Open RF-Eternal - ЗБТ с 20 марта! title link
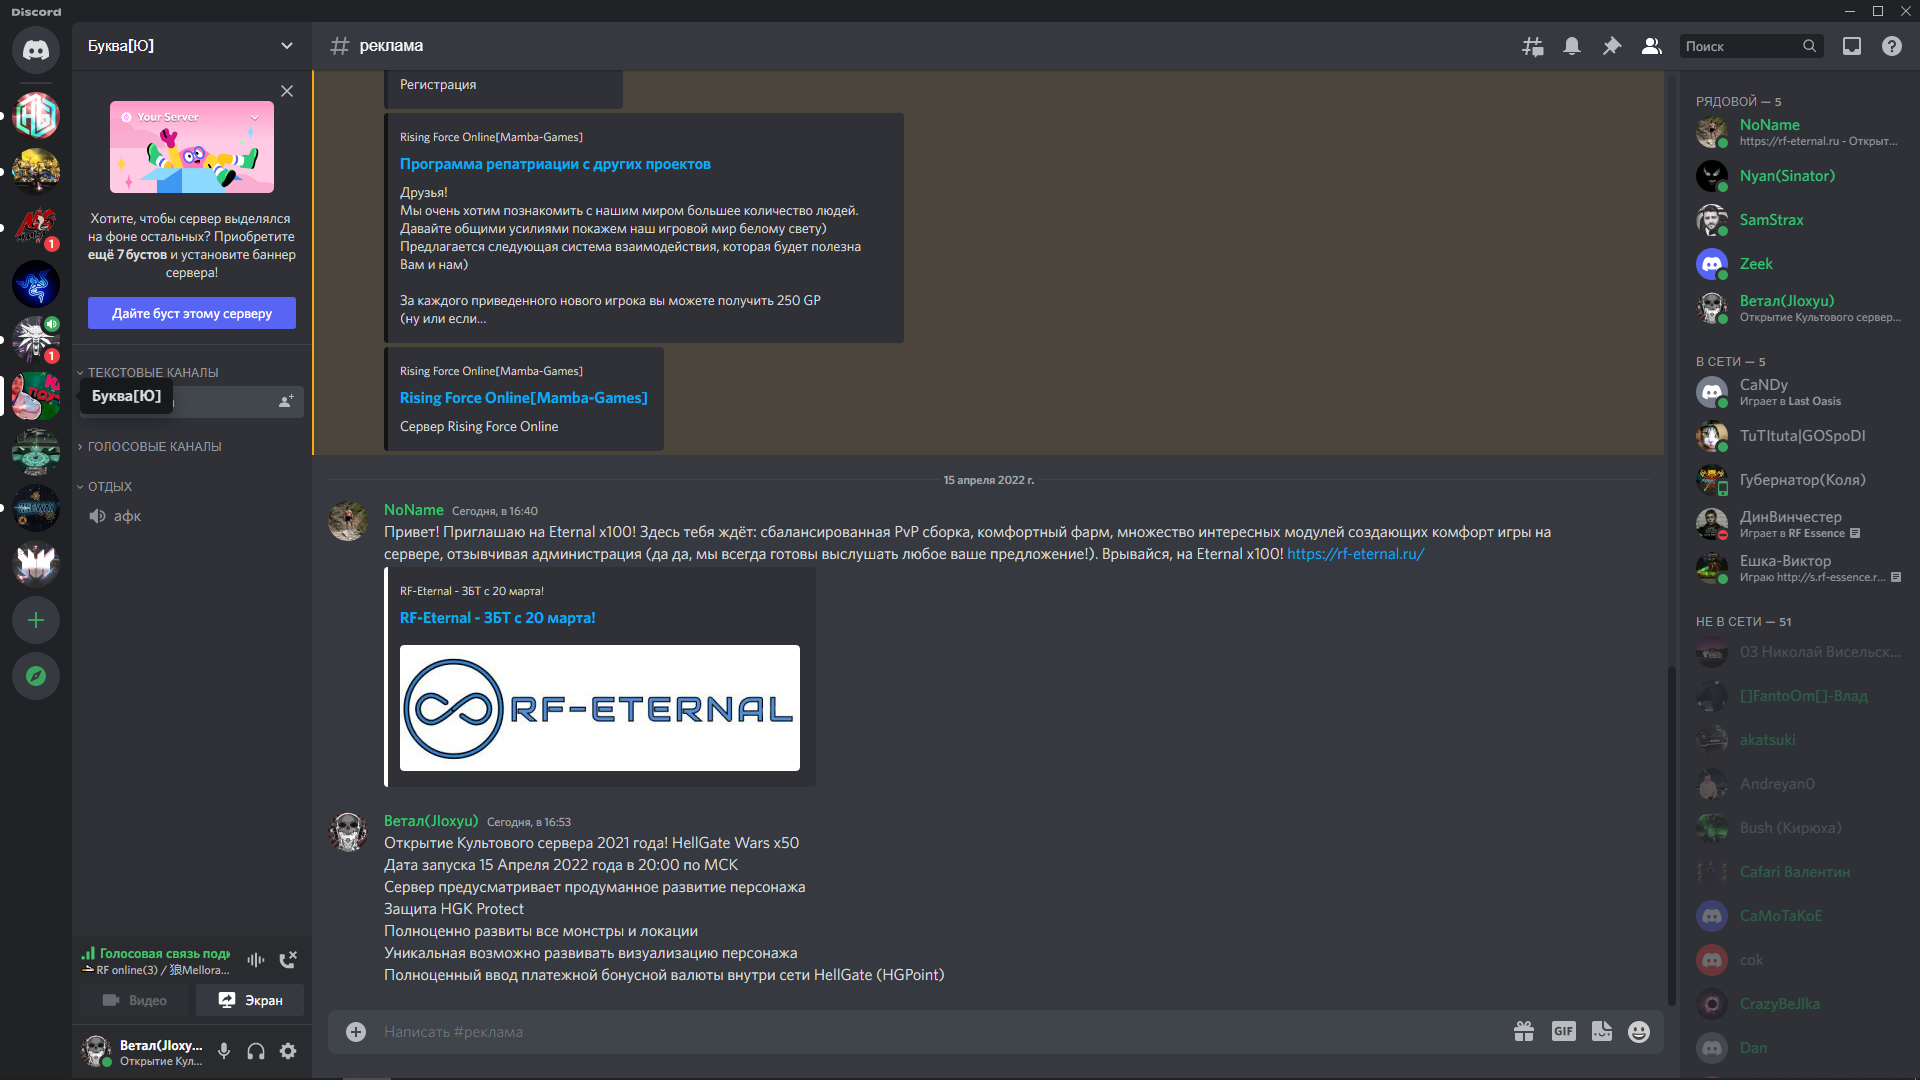This screenshot has width=1920, height=1080. point(497,618)
